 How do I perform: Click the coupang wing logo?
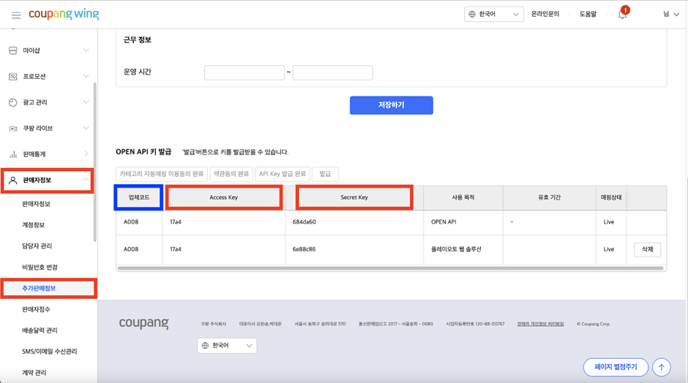(64, 14)
